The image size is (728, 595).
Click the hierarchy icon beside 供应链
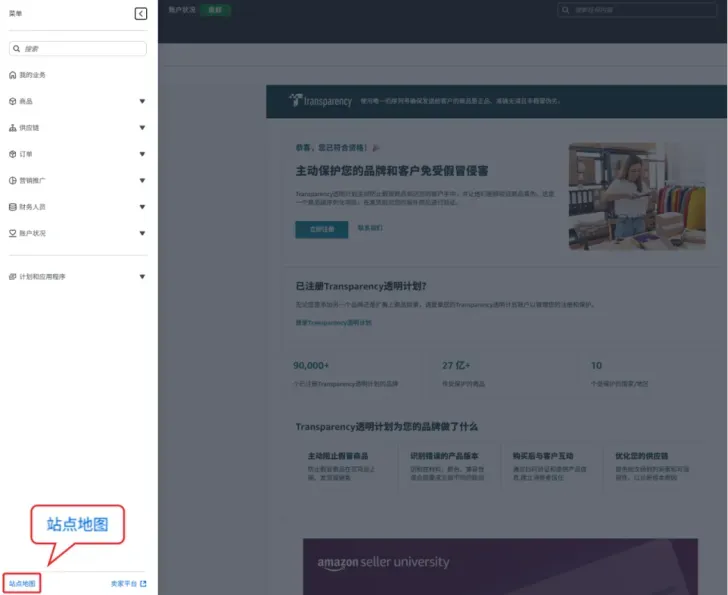(13, 128)
